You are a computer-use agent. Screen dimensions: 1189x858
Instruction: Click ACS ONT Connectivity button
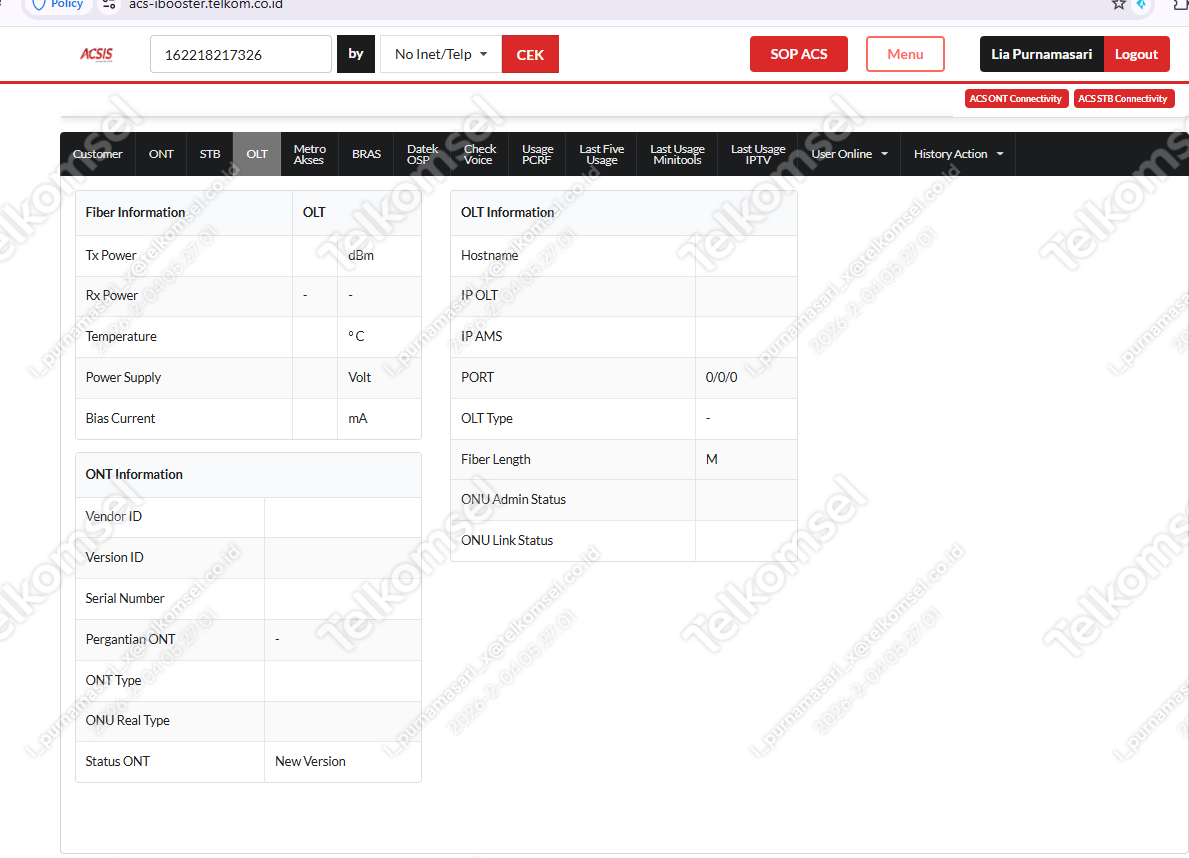1016,99
